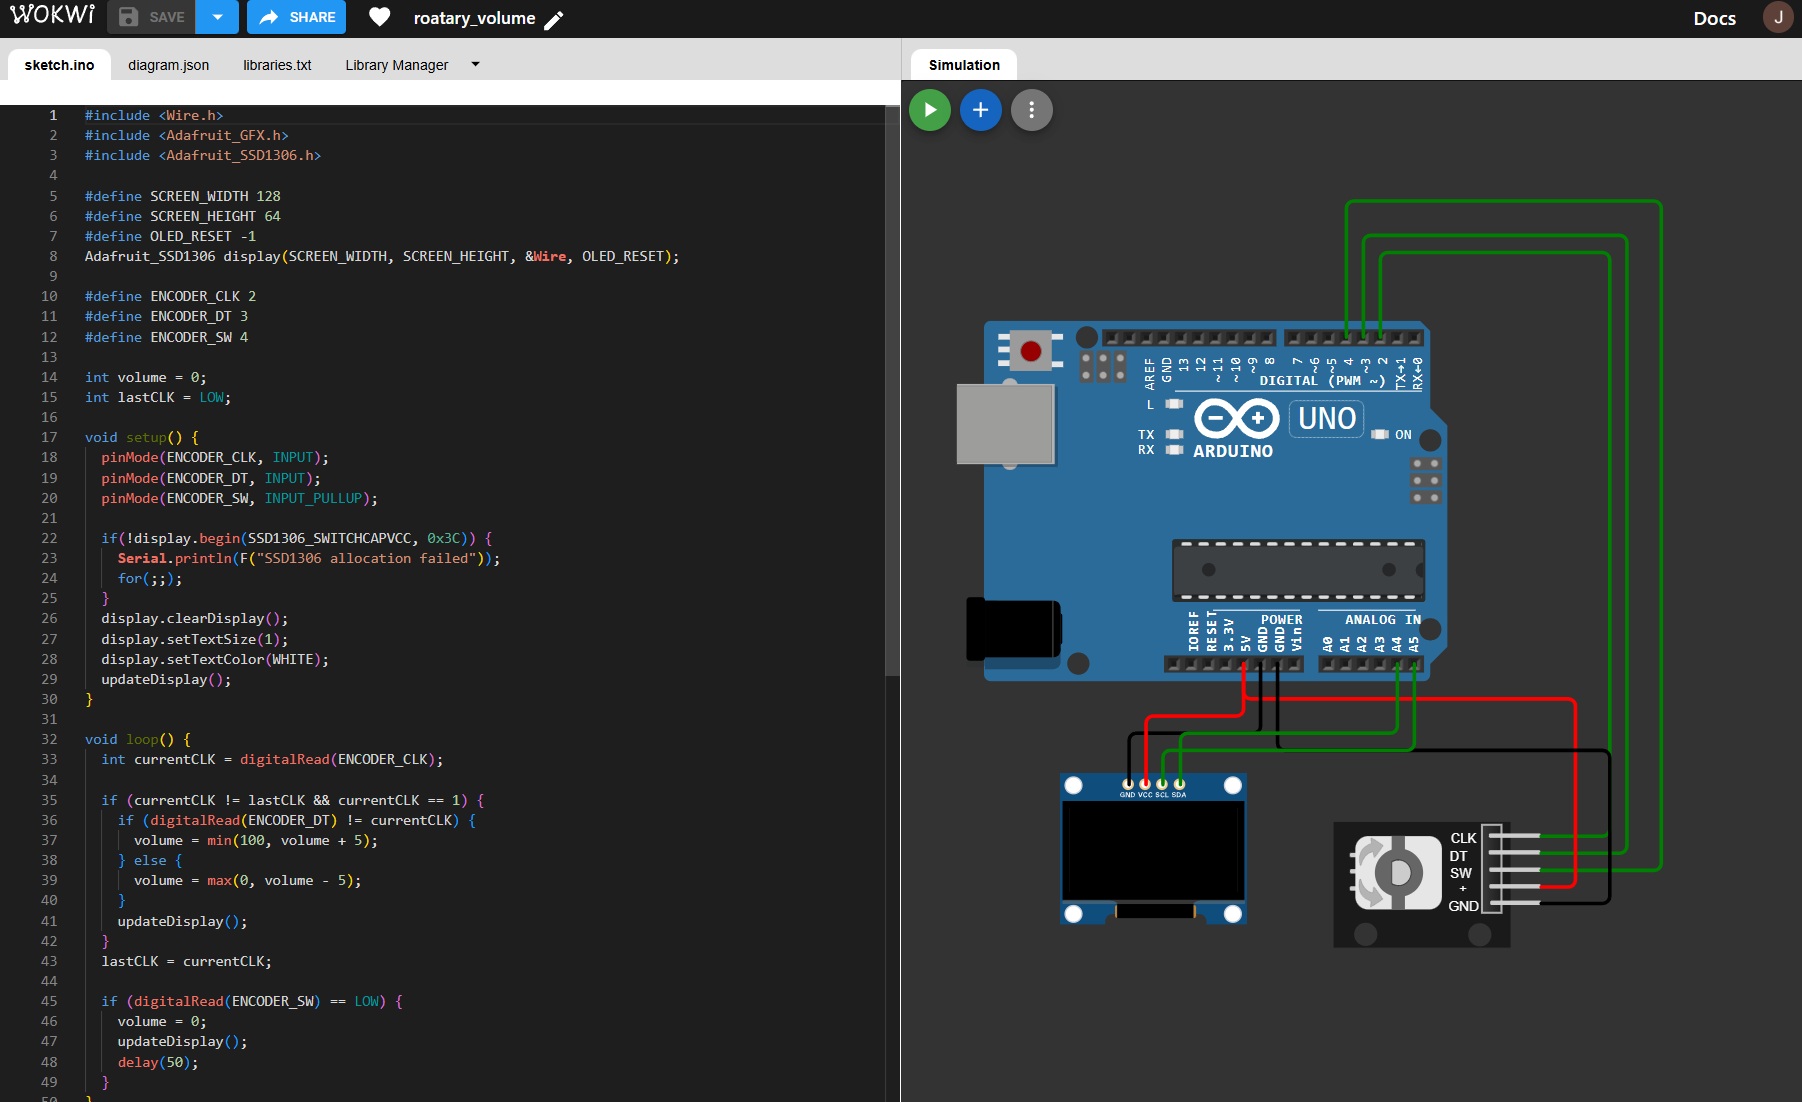Click the rotary encoder knob

(x=1397, y=873)
